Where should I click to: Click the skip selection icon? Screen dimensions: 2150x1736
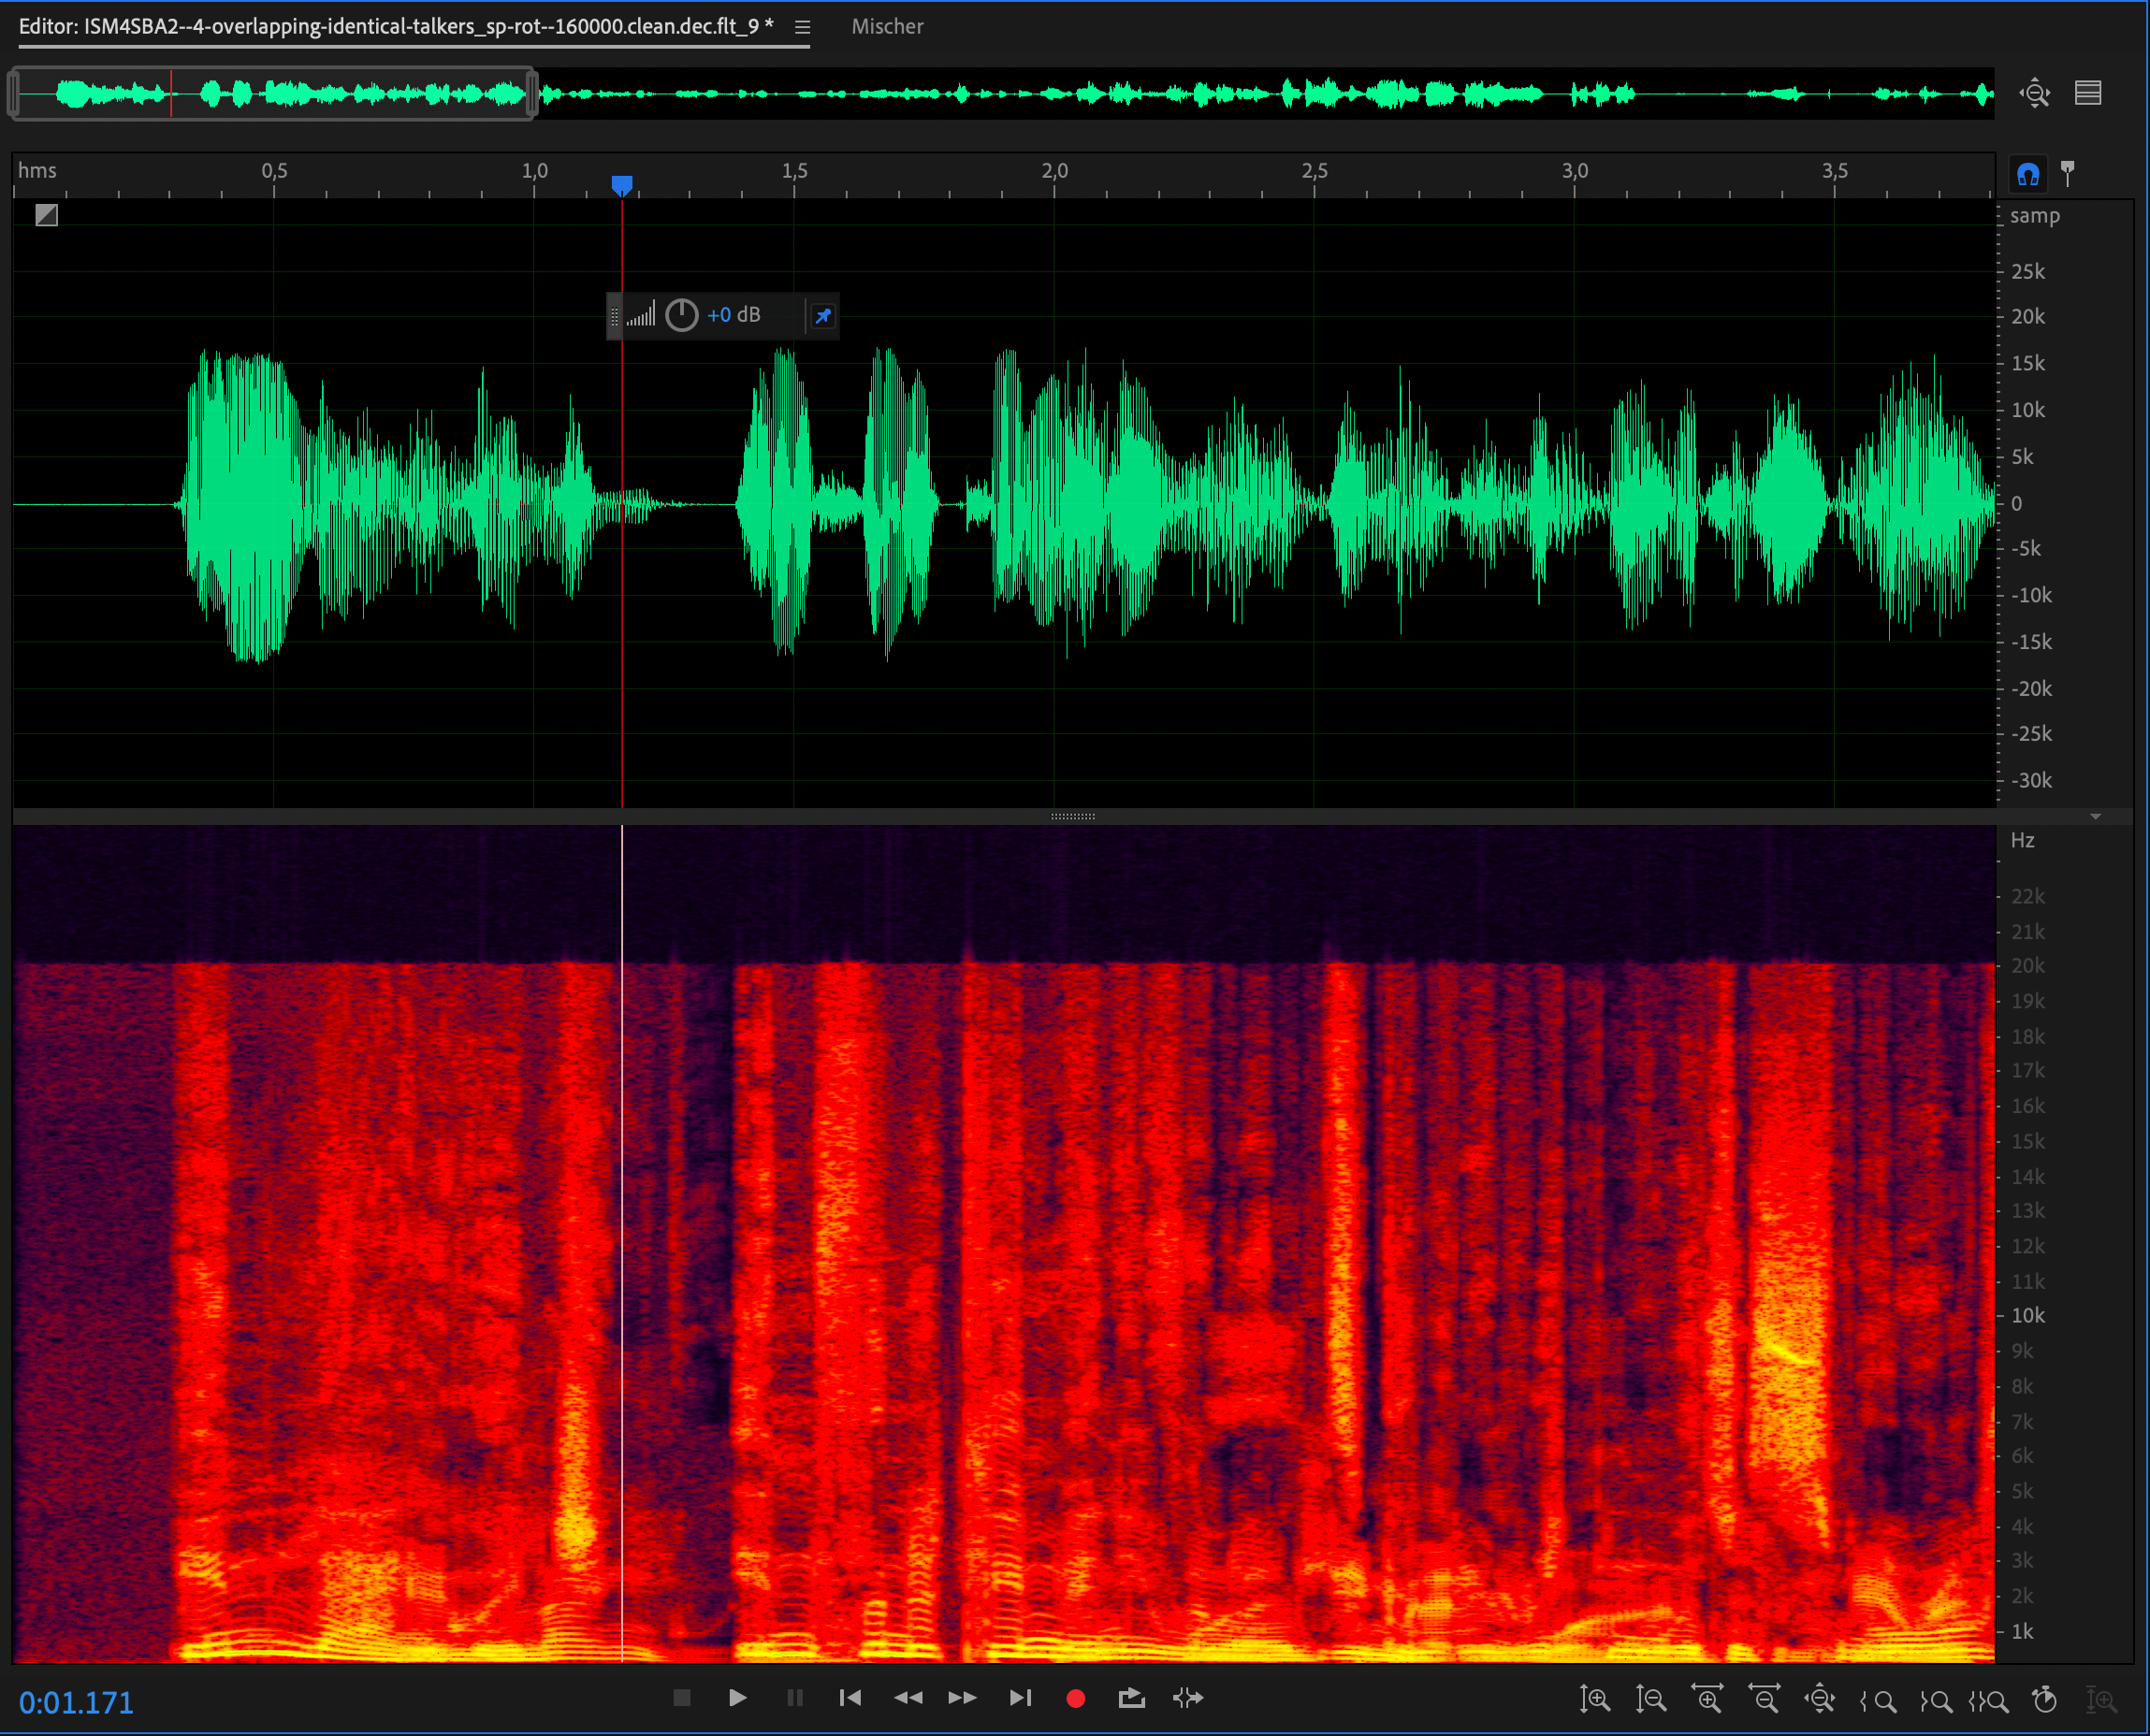(x=1188, y=1698)
